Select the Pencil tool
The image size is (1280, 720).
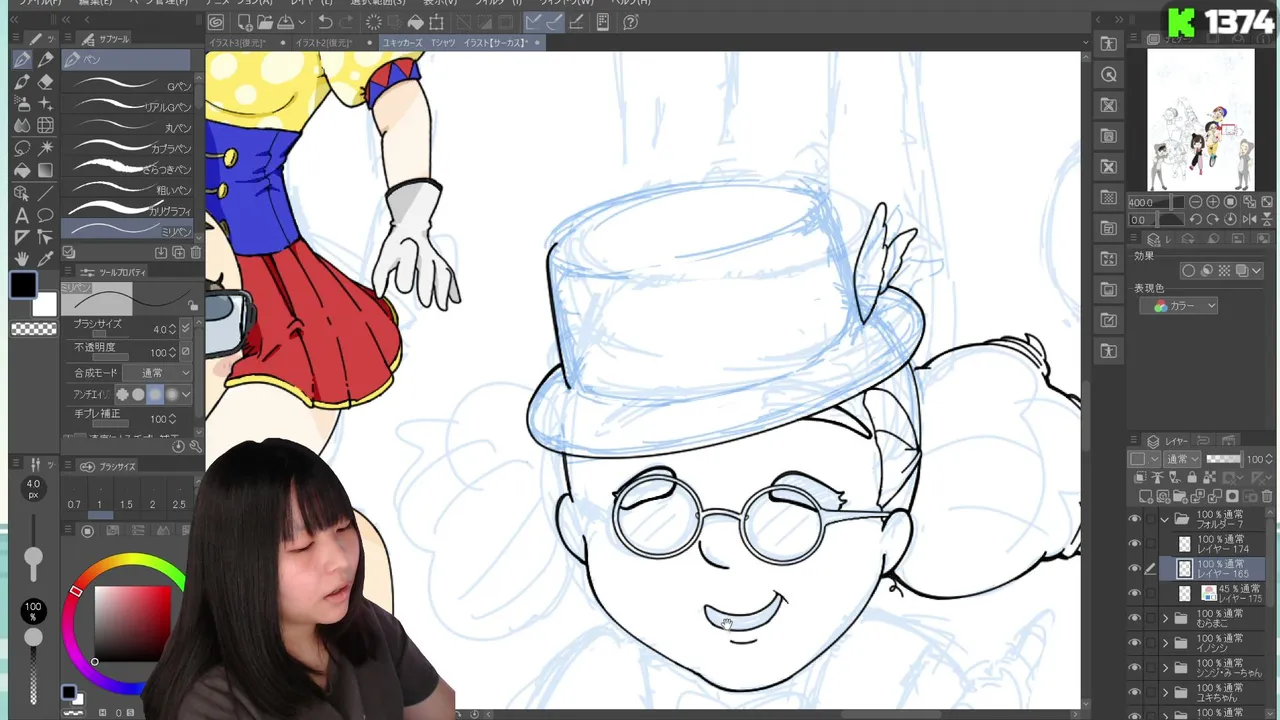point(45,60)
